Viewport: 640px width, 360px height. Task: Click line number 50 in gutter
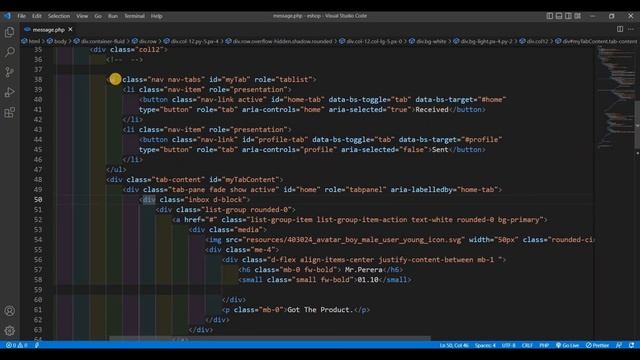tap(38, 200)
